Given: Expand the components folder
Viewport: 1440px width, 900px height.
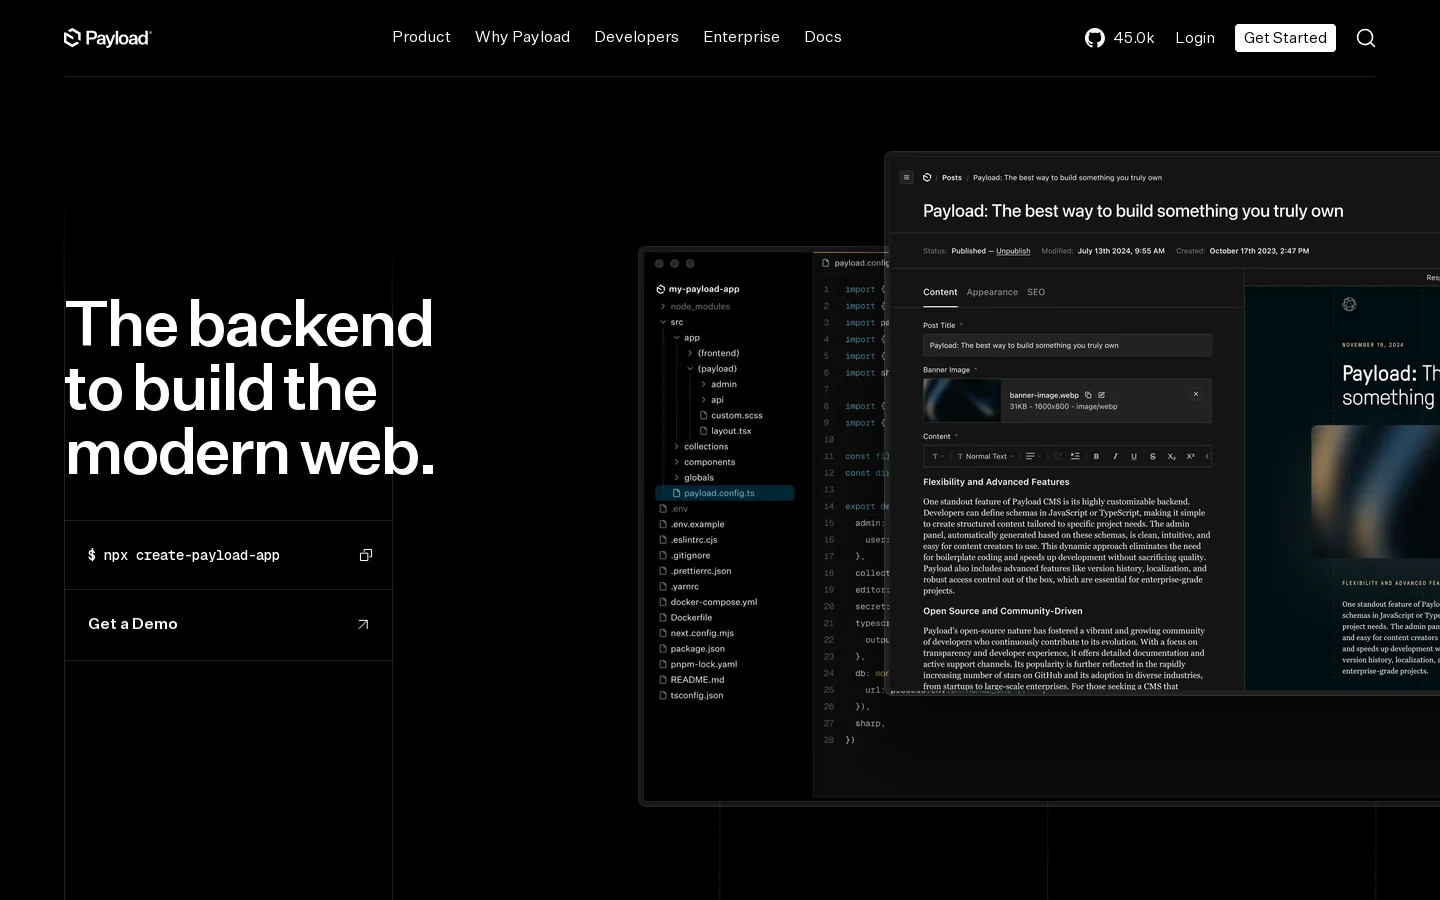Looking at the screenshot, I should [704, 462].
